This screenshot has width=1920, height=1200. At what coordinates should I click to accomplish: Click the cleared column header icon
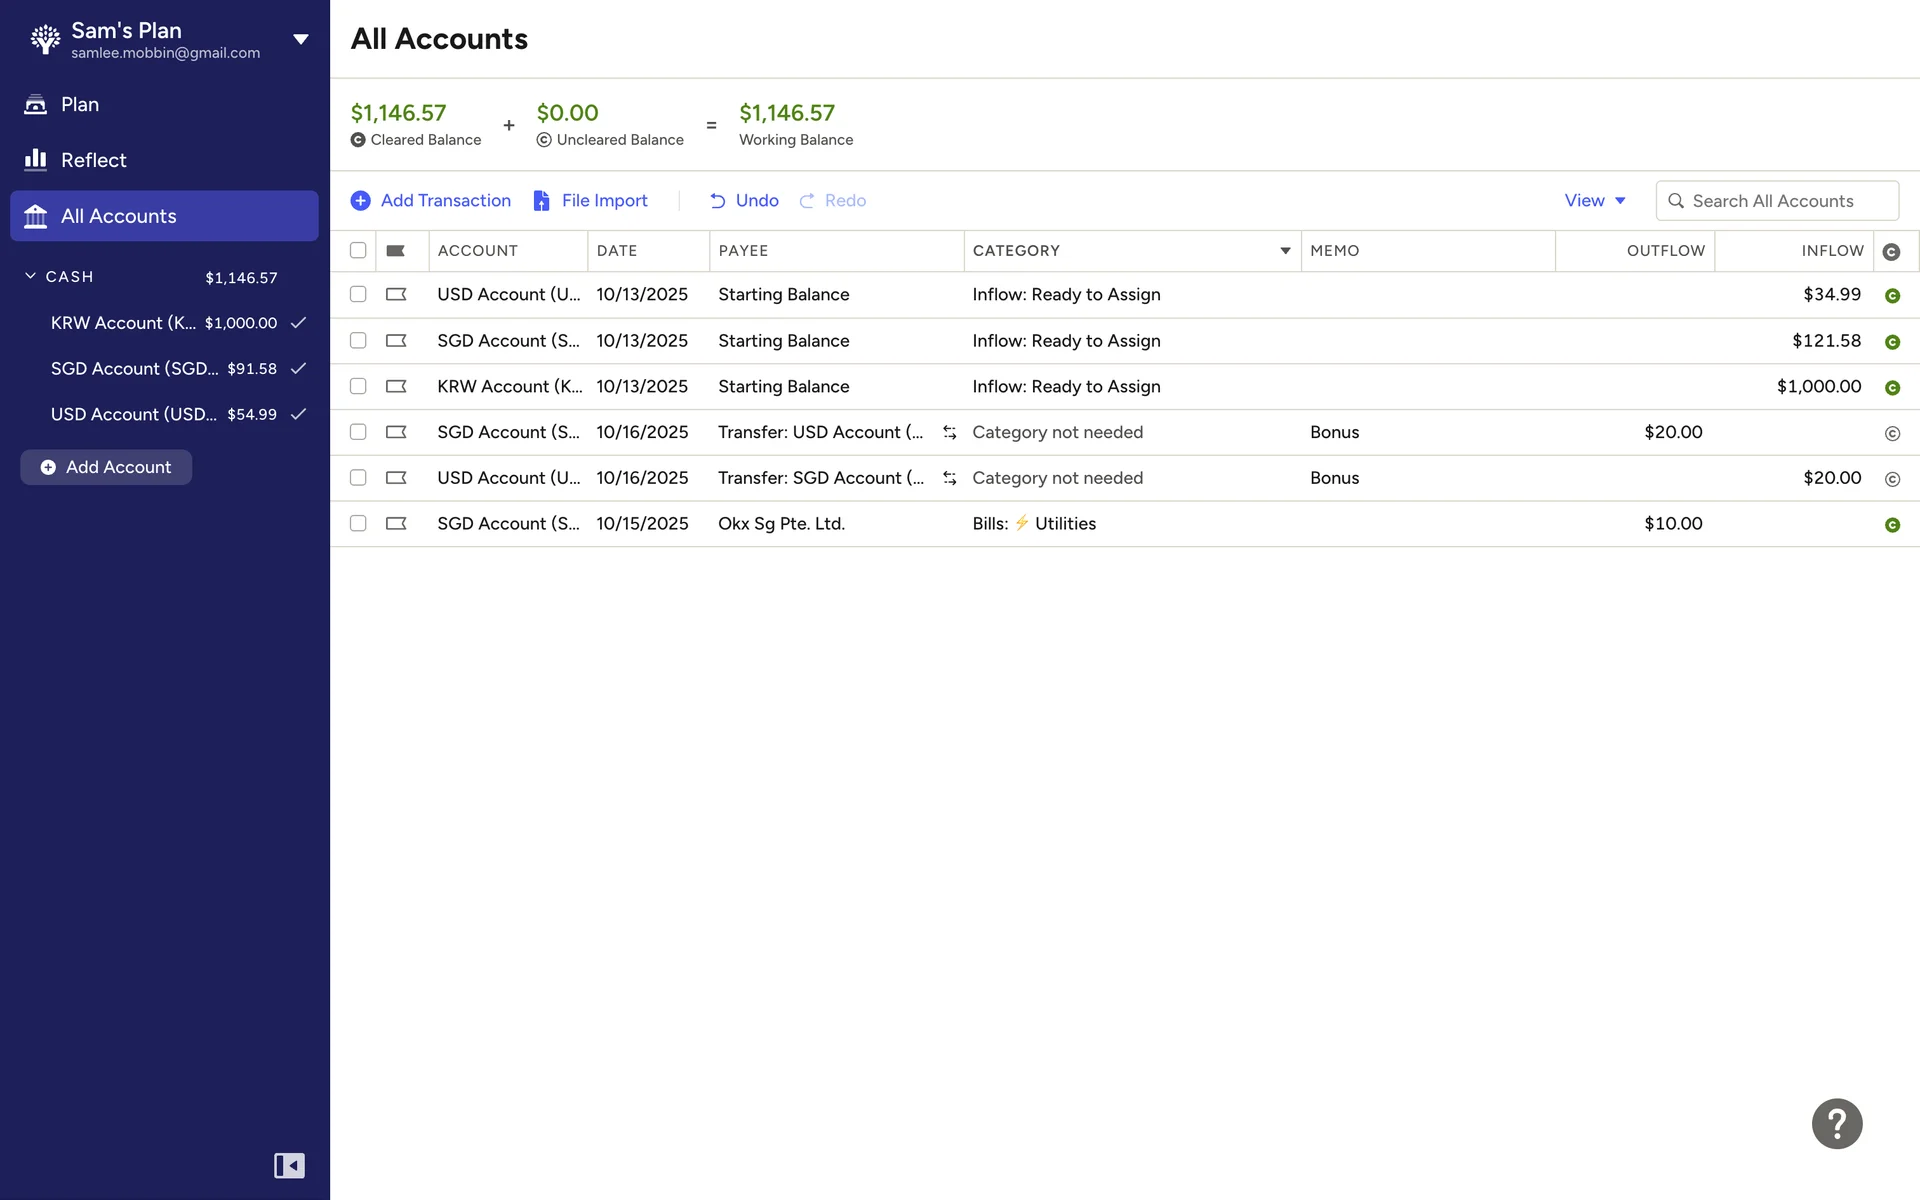click(1891, 252)
